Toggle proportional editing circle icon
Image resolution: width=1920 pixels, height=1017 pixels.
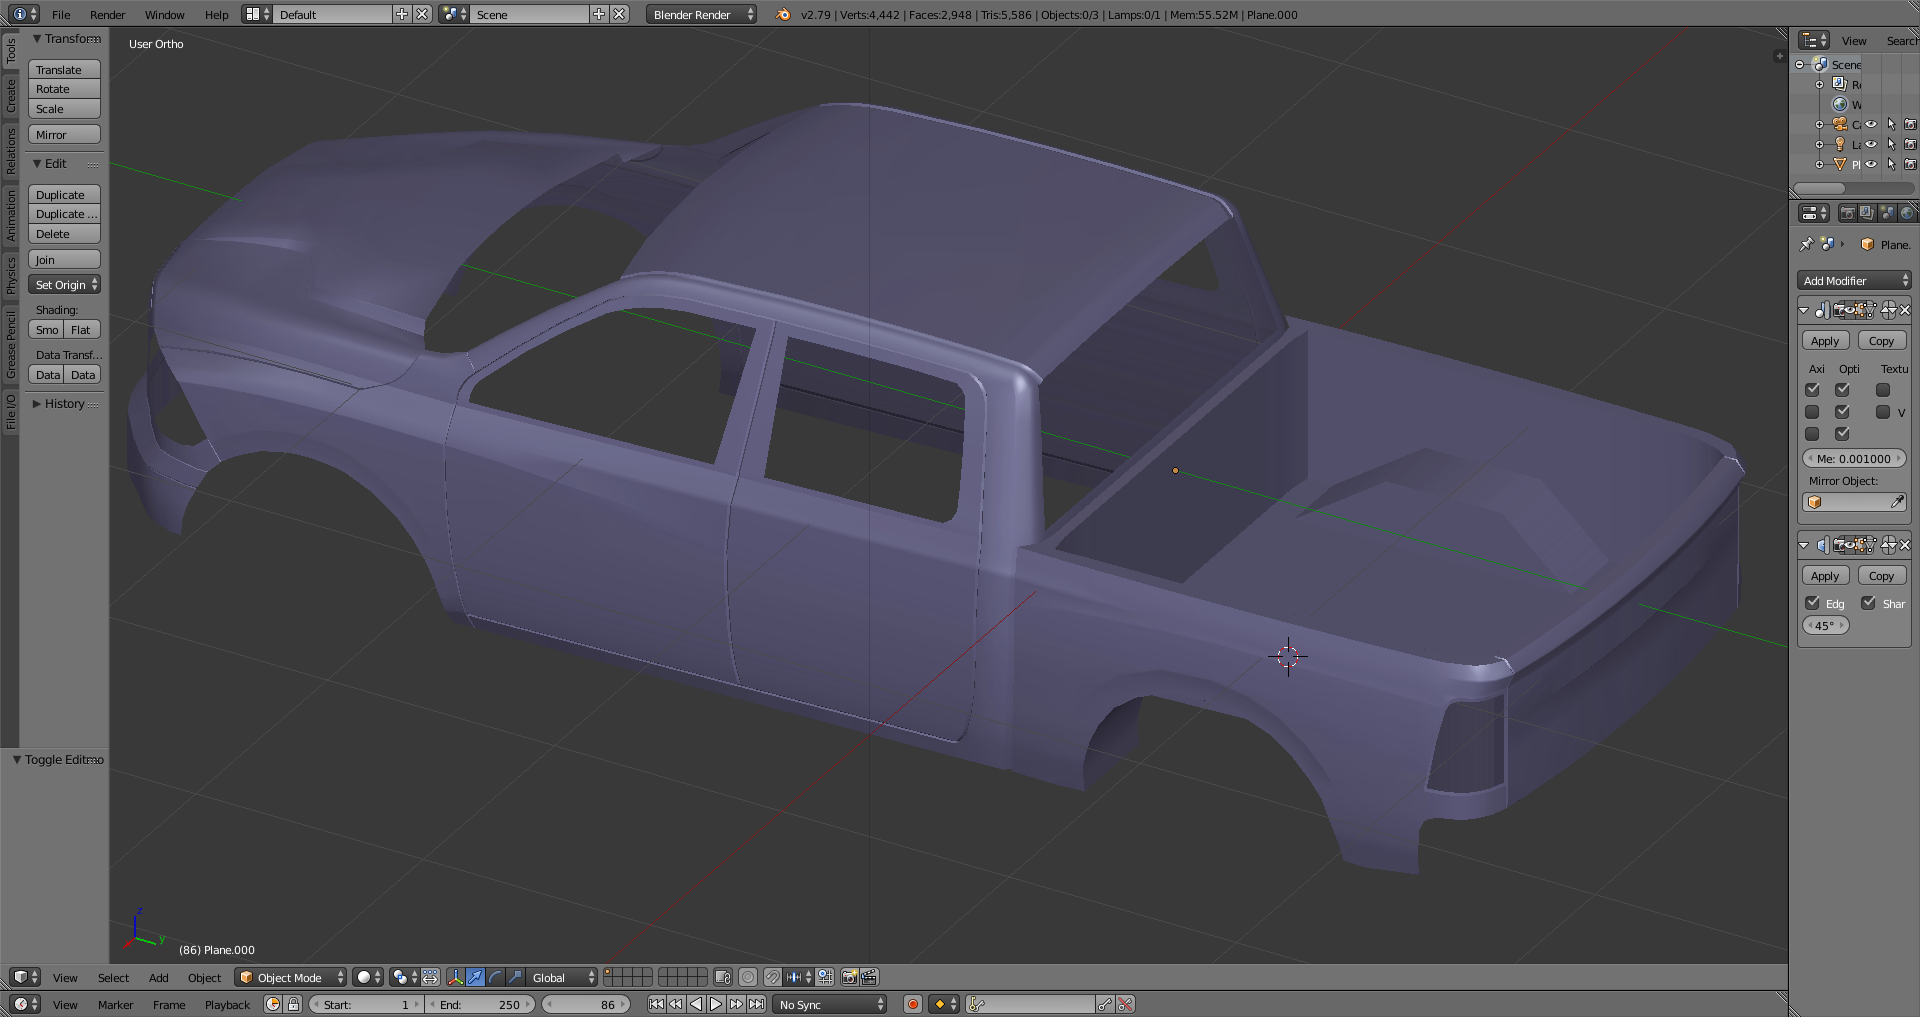coord(748,977)
